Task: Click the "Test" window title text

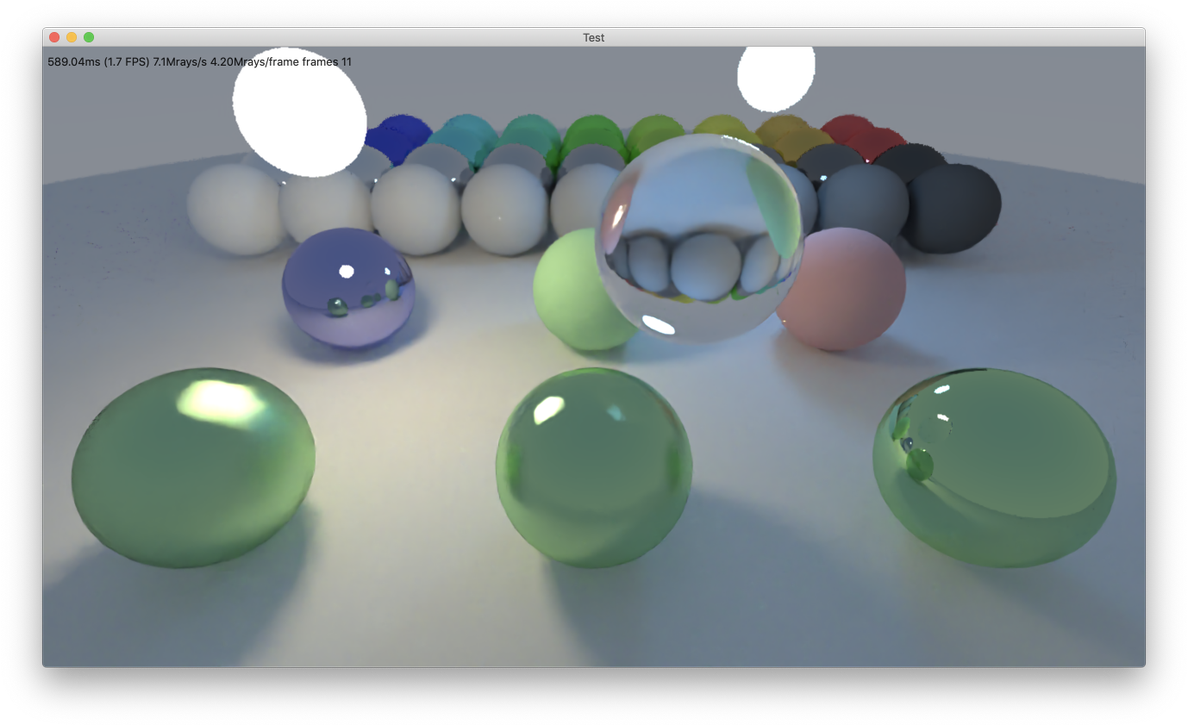Action: click(593, 37)
